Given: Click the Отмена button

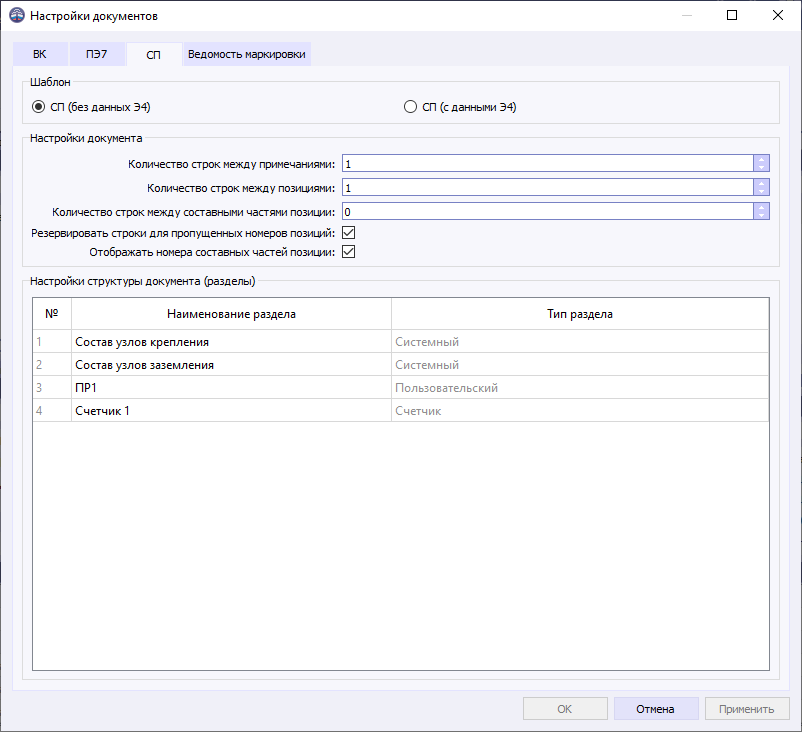Looking at the screenshot, I should pyautogui.click(x=656, y=708).
